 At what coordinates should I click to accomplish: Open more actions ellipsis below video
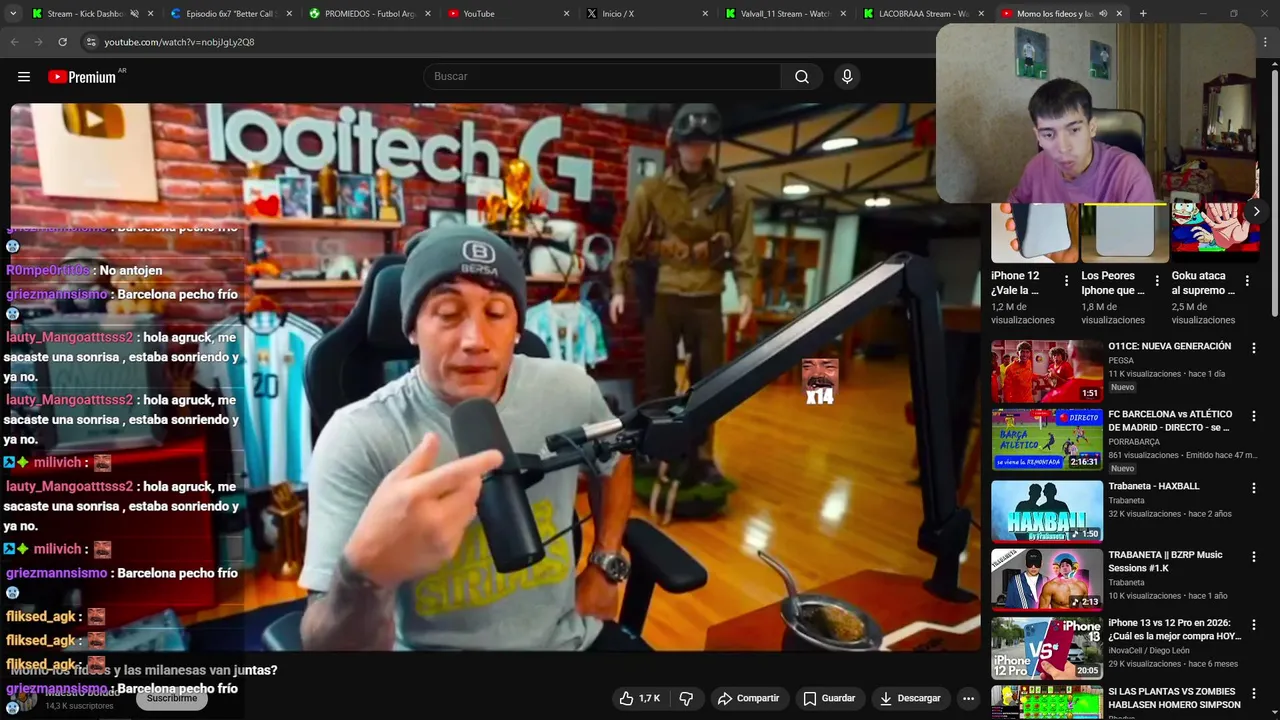(x=968, y=698)
